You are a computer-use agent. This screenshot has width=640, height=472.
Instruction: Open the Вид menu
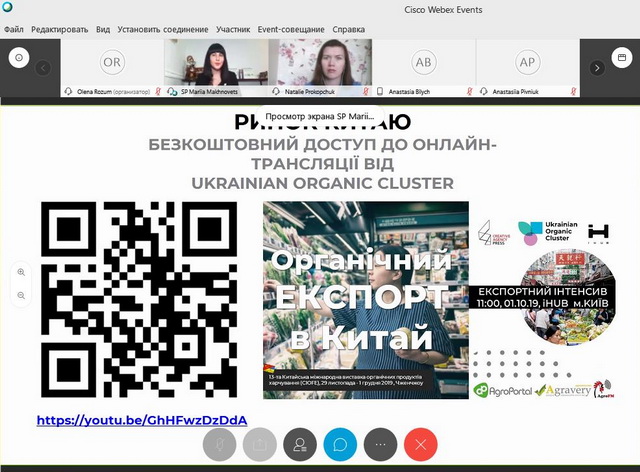tap(103, 29)
